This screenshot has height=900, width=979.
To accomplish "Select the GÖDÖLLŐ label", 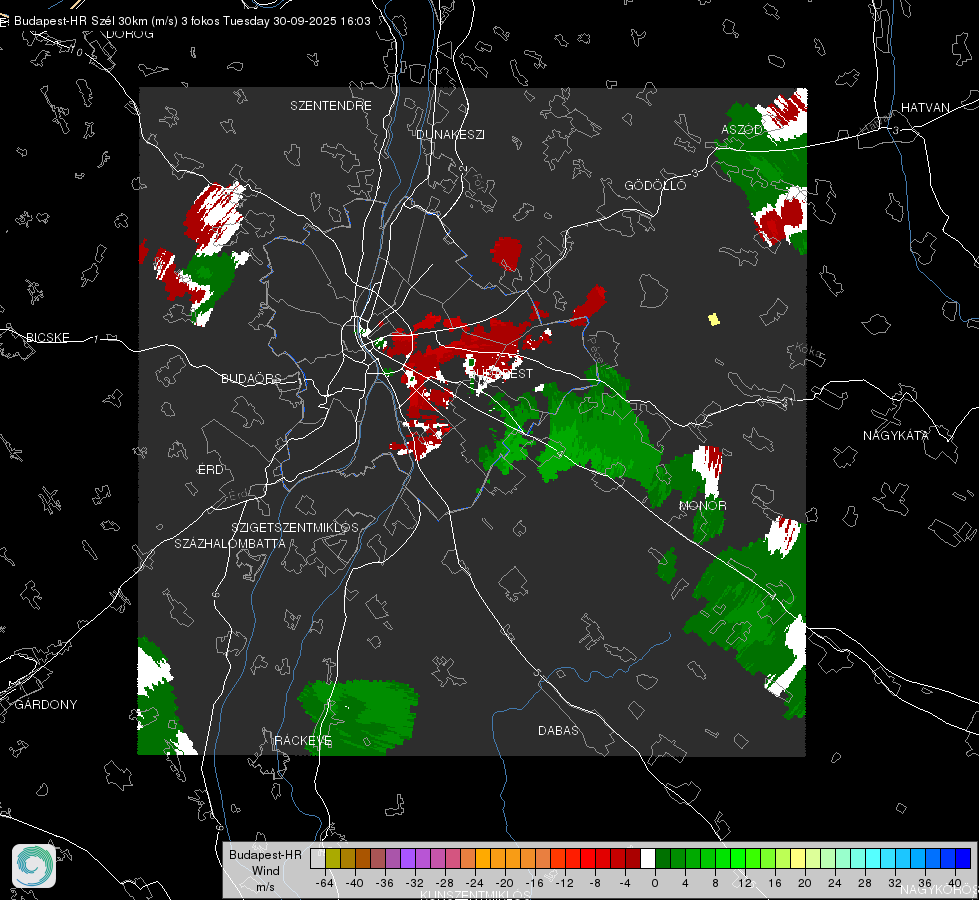I will coord(655,185).
